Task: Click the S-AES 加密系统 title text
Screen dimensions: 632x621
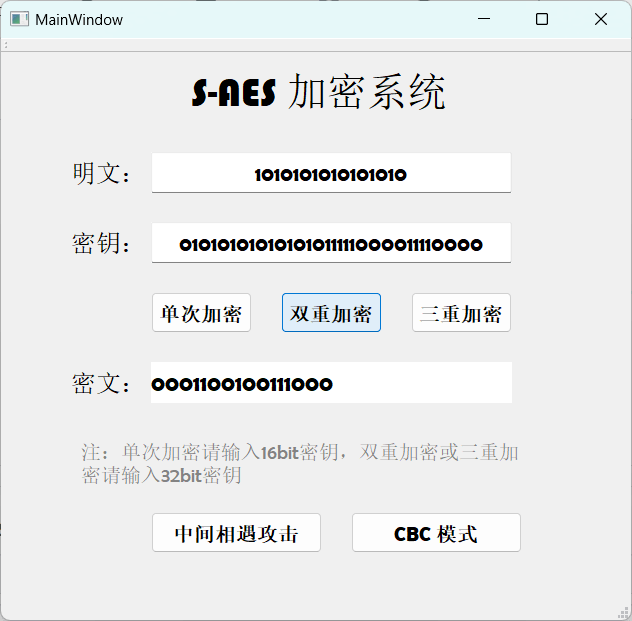Action: pyautogui.click(x=318, y=92)
